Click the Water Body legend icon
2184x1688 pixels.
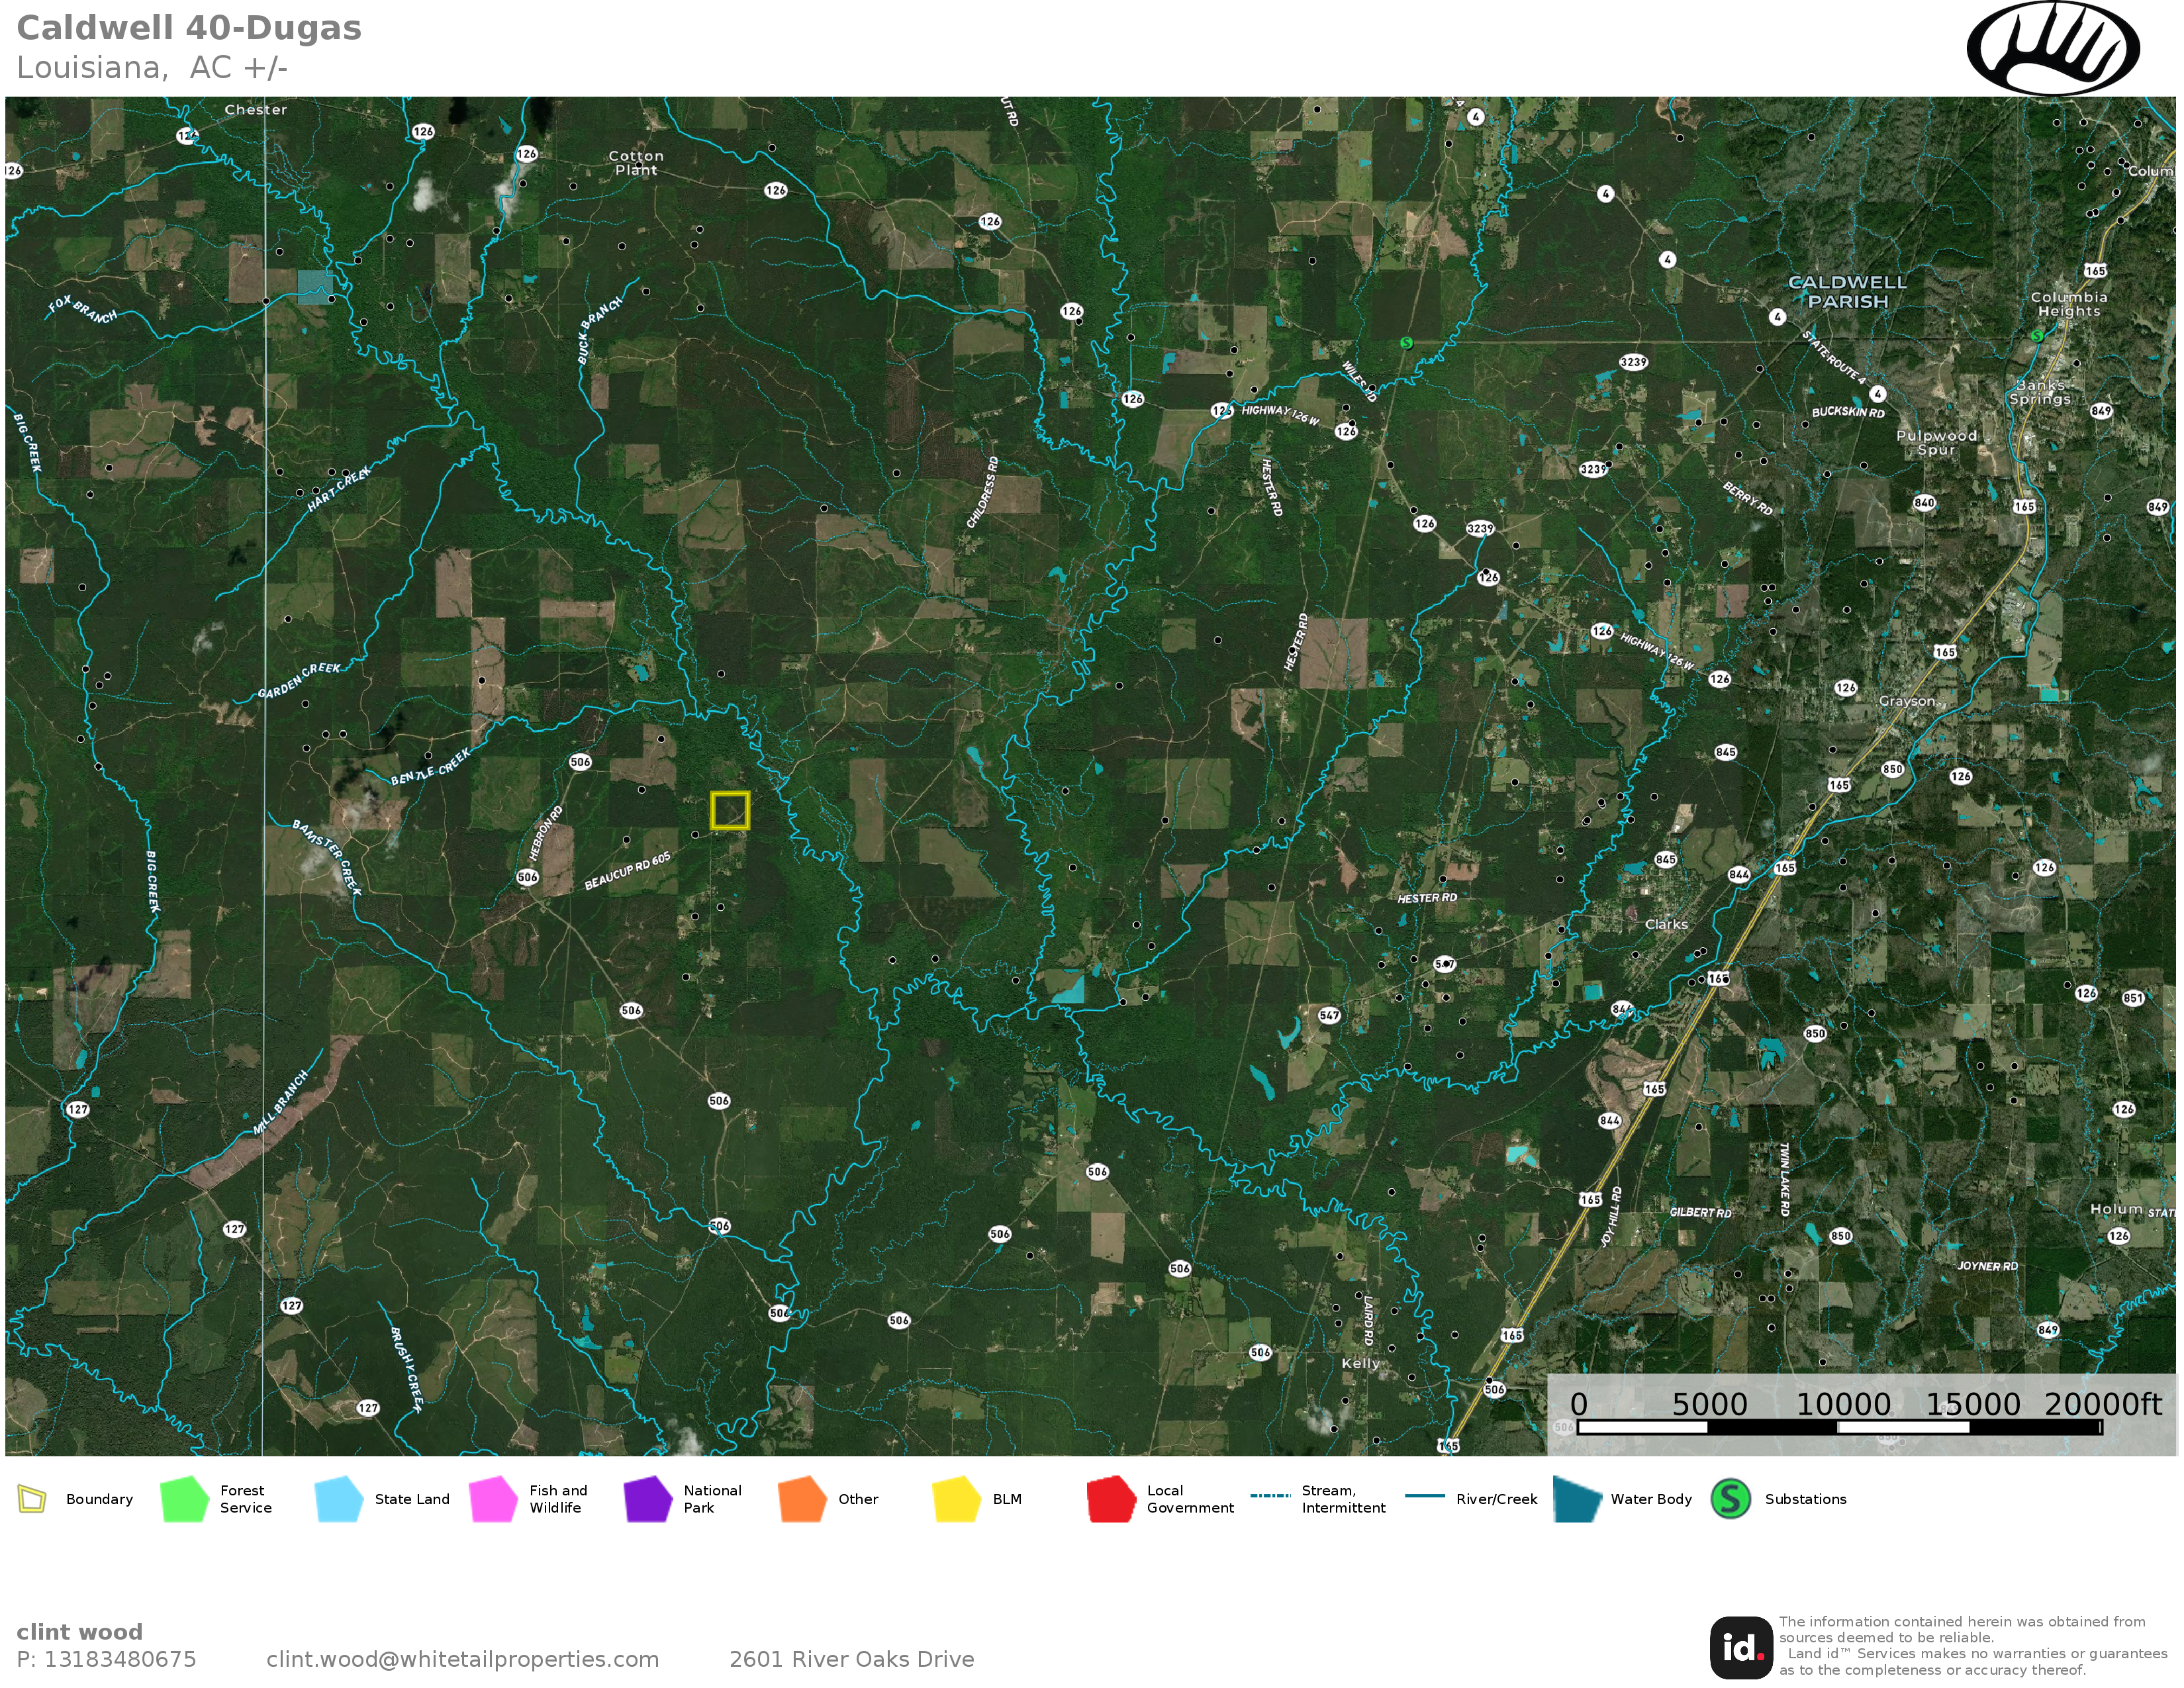(x=1577, y=1498)
